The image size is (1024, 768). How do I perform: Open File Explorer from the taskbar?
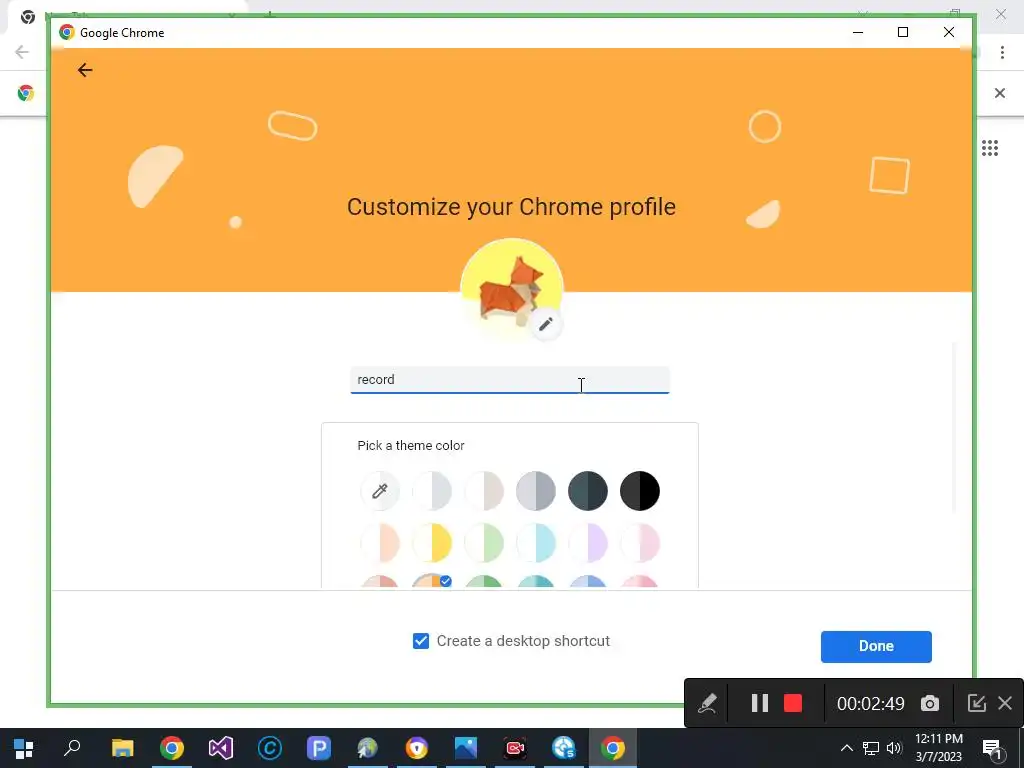(x=122, y=748)
